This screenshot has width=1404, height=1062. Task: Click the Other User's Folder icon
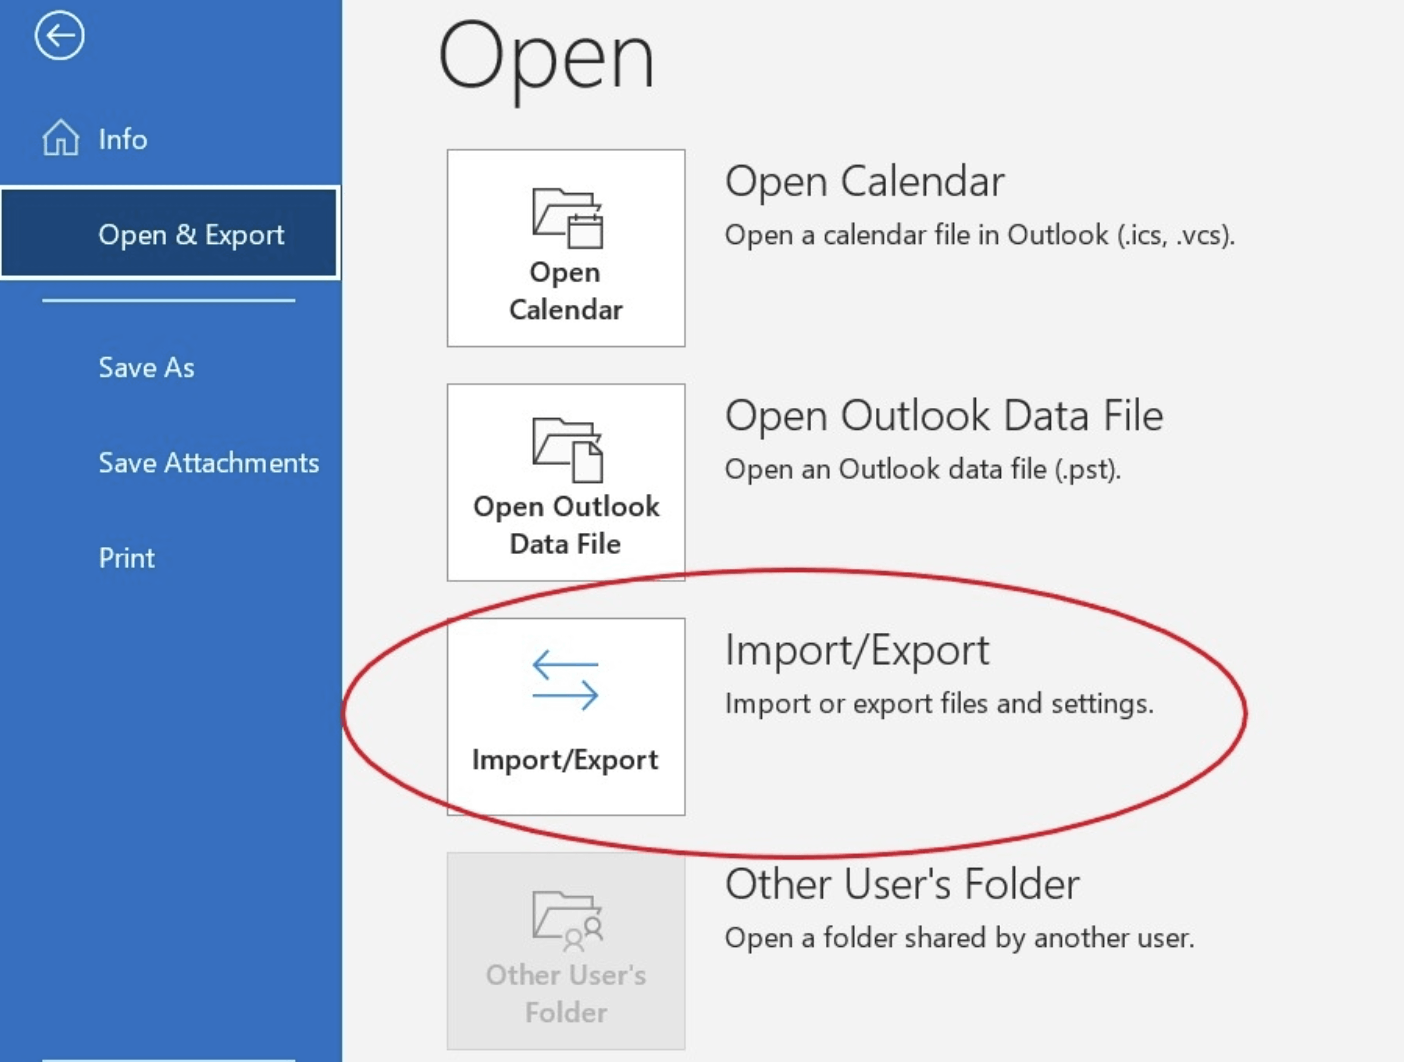point(567,919)
